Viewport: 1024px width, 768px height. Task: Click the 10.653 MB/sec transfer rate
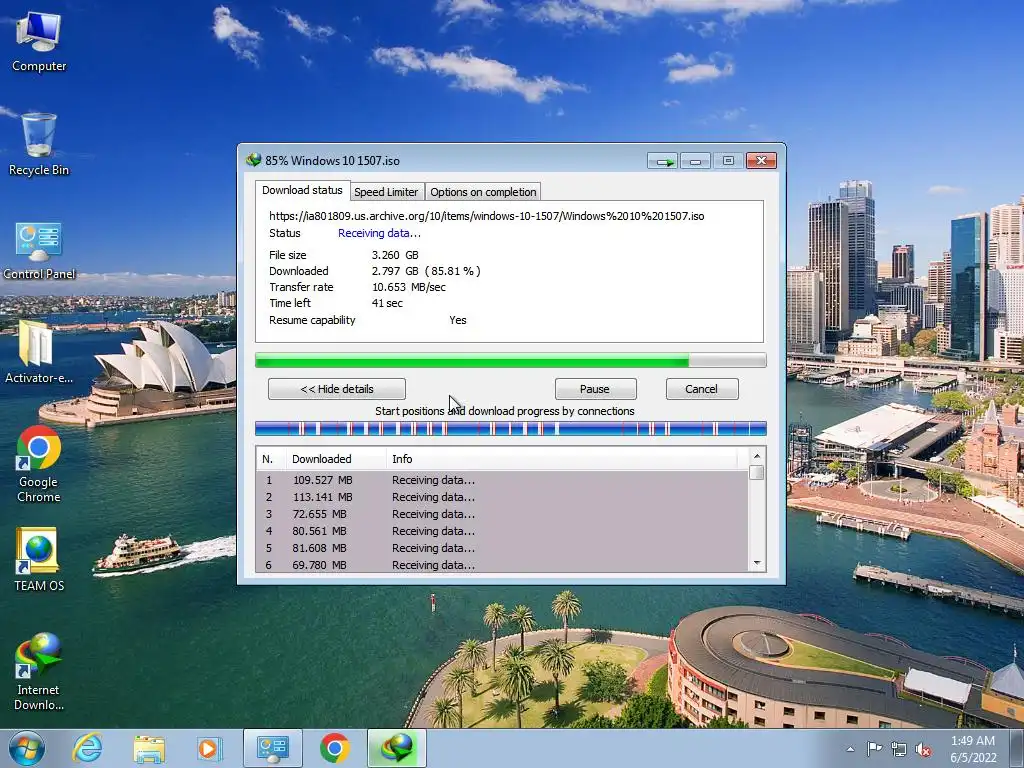pyautogui.click(x=409, y=287)
